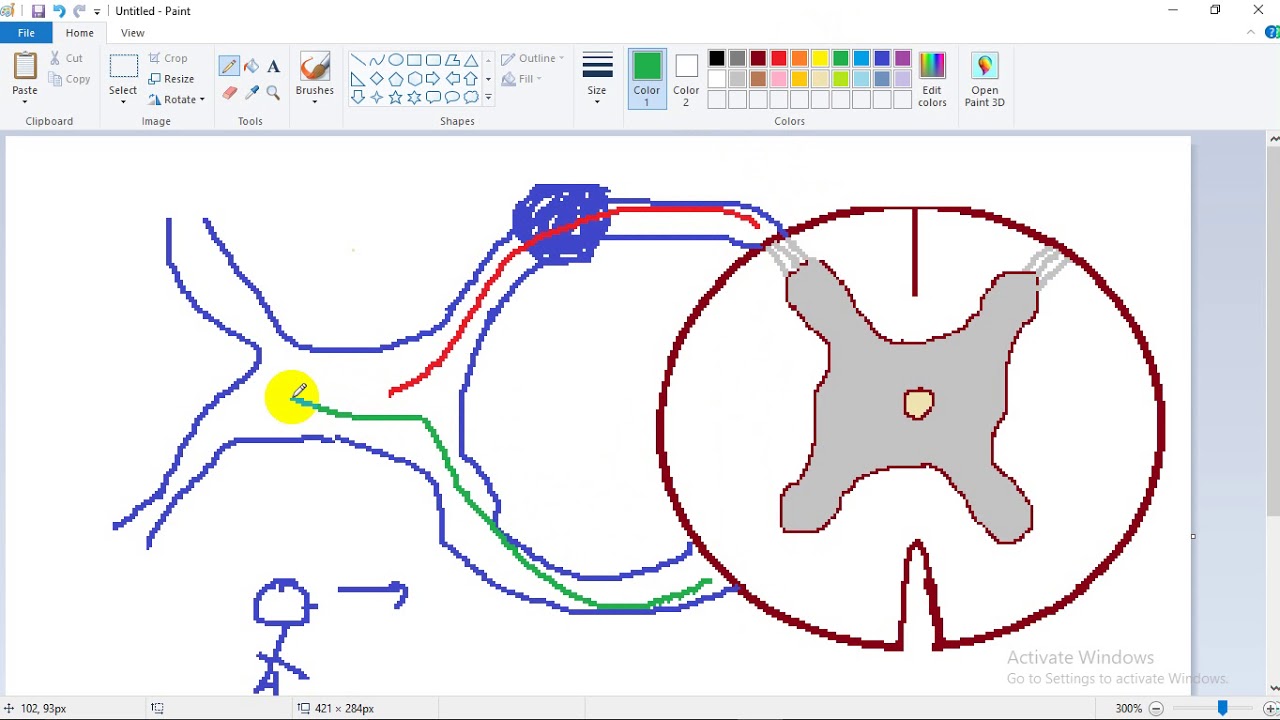Image resolution: width=1280 pixels, height=720 pixels.
Task: Switch to the View tab
Action: tap(133, 33)
